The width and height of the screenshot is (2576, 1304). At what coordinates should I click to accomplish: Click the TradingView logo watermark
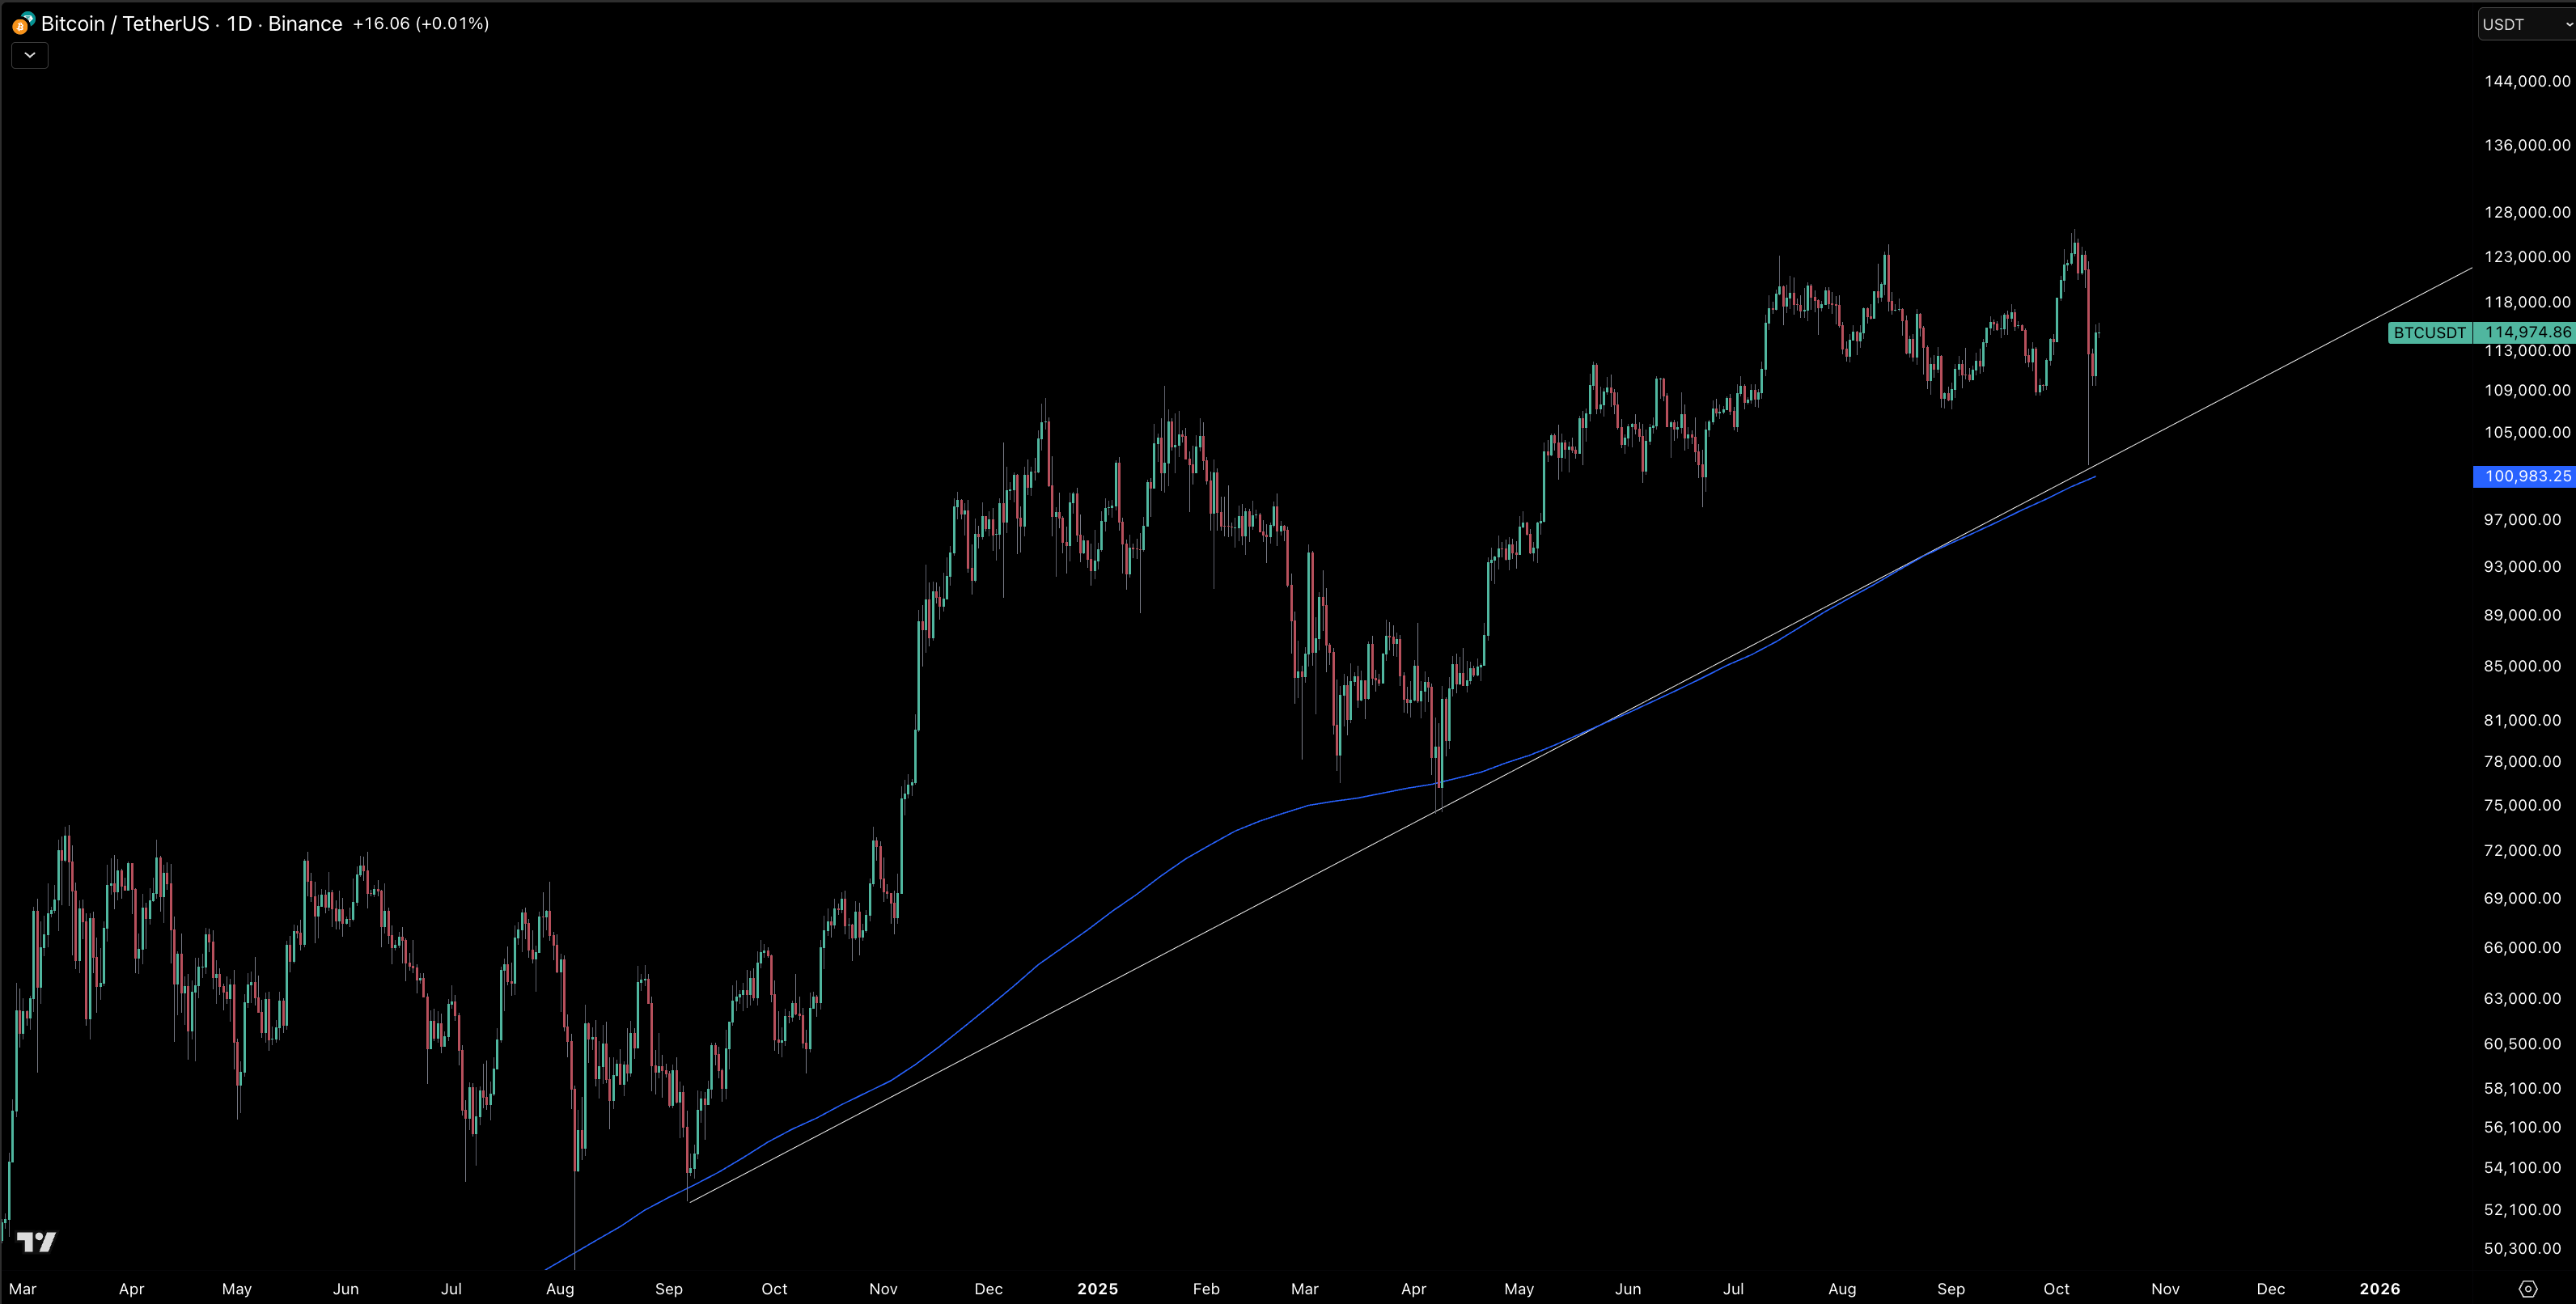coord(37,1242)
